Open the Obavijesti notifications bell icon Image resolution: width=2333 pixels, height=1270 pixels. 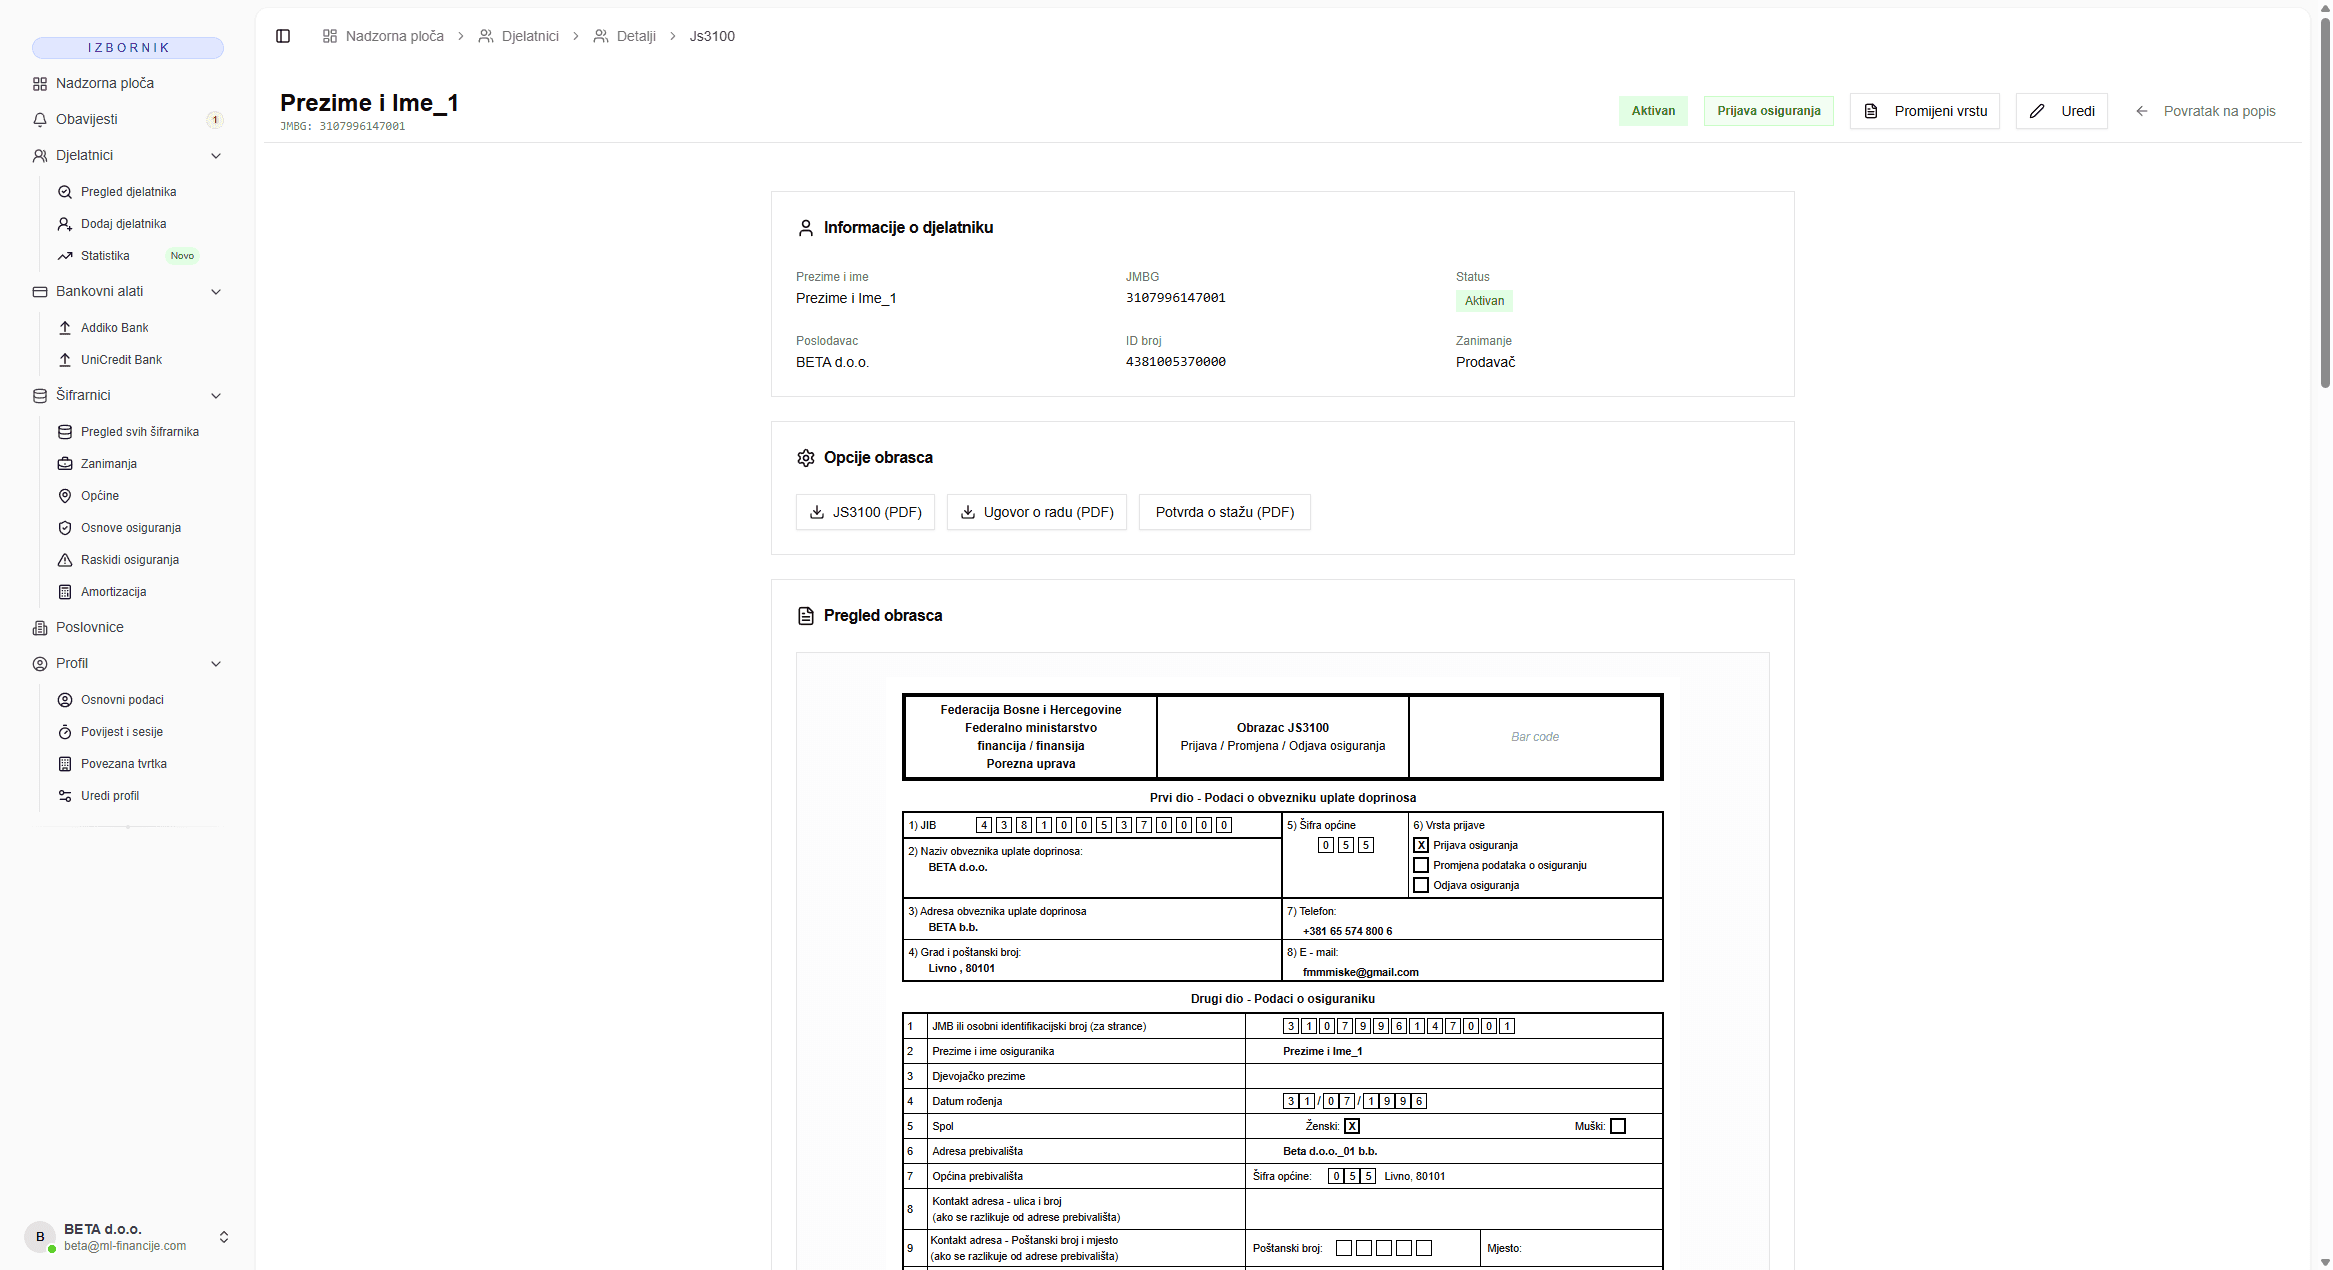tap(39, 119)
